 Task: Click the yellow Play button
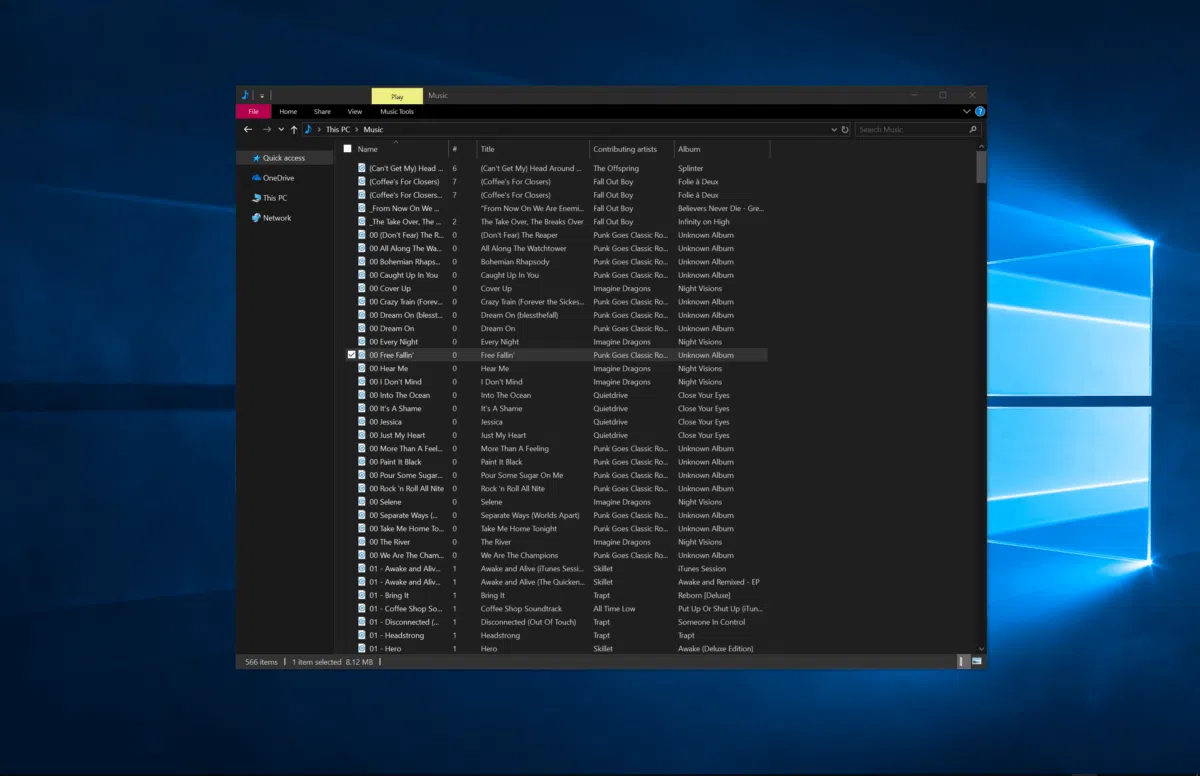(x=396, y=95)
